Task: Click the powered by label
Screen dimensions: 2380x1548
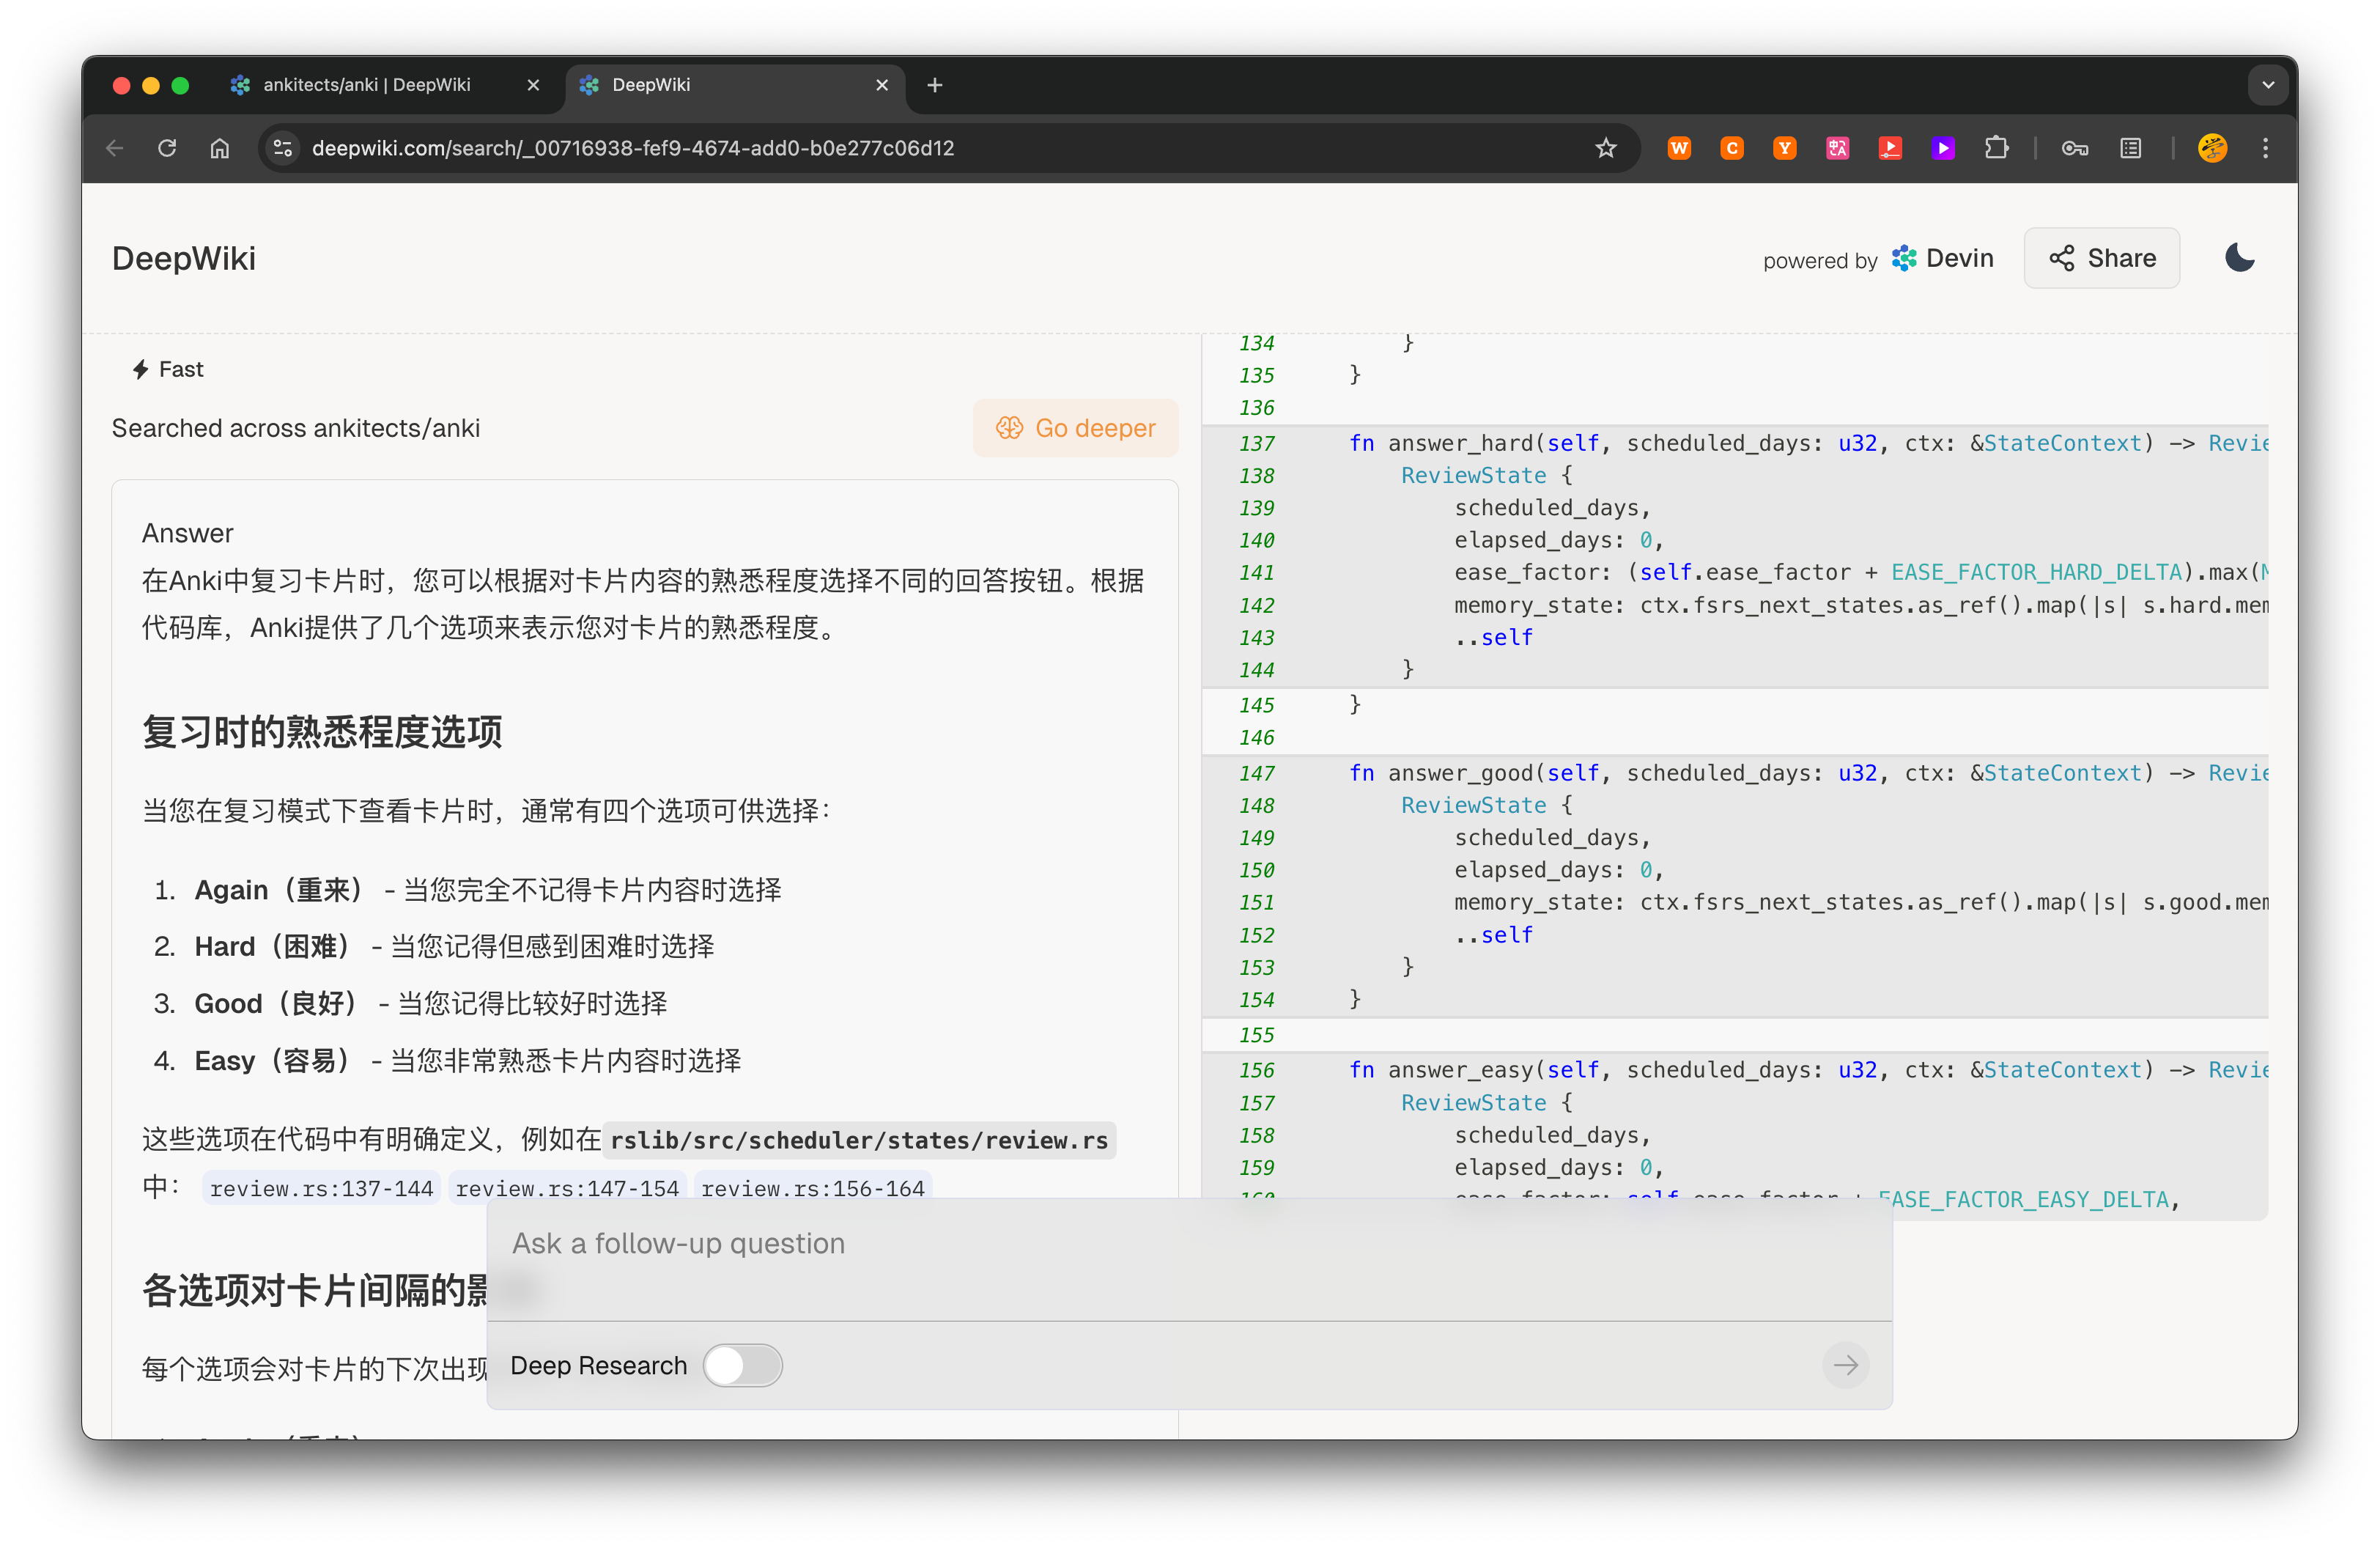Action: [1820, 260]
